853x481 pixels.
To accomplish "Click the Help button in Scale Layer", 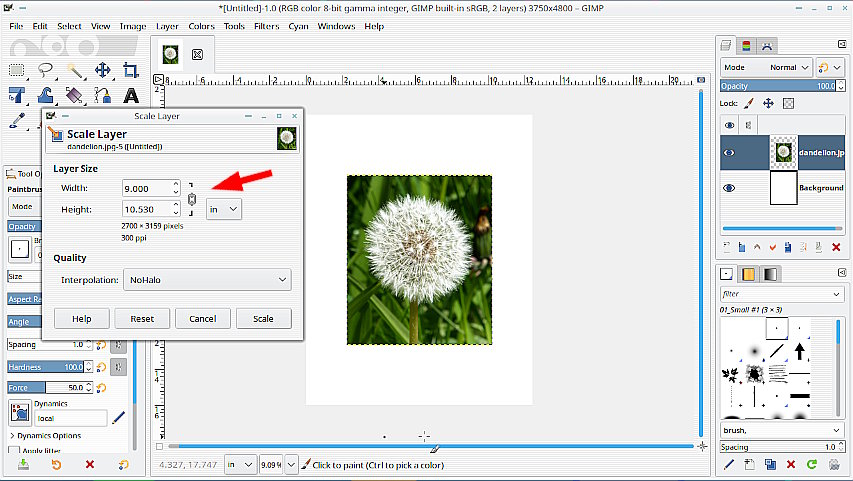I will click(x=82, y=319).
